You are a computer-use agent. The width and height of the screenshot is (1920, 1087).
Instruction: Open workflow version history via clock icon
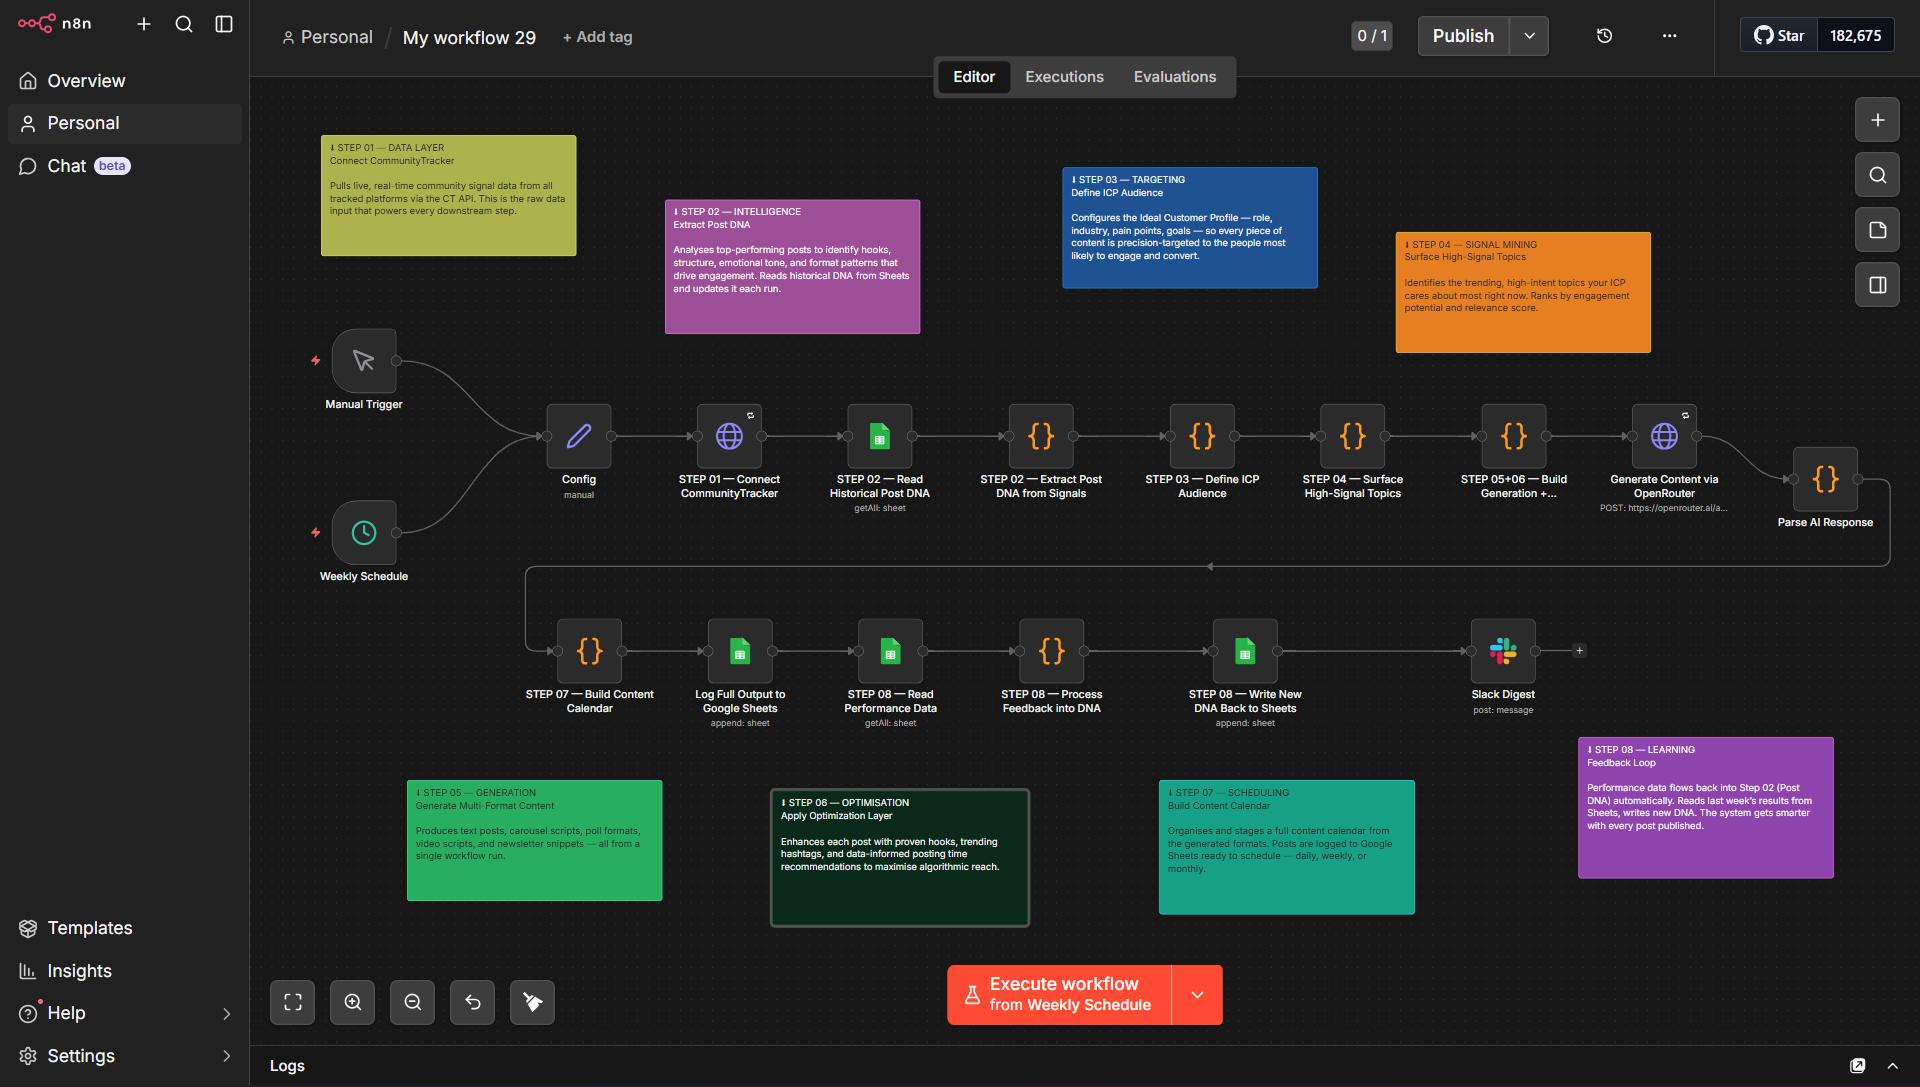[x=1605, y=35]
